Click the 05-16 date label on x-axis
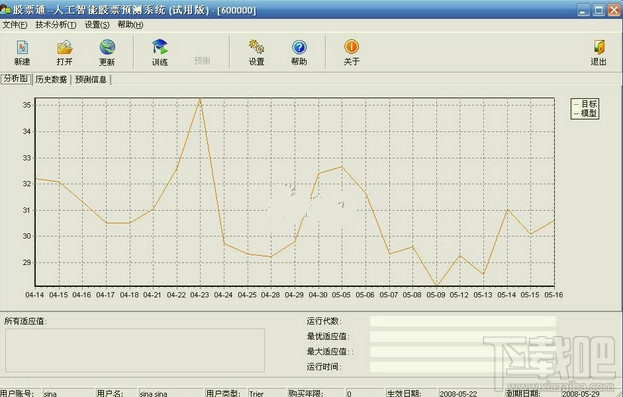The height and width of the screenshot is (397, 623). (553, 295)
